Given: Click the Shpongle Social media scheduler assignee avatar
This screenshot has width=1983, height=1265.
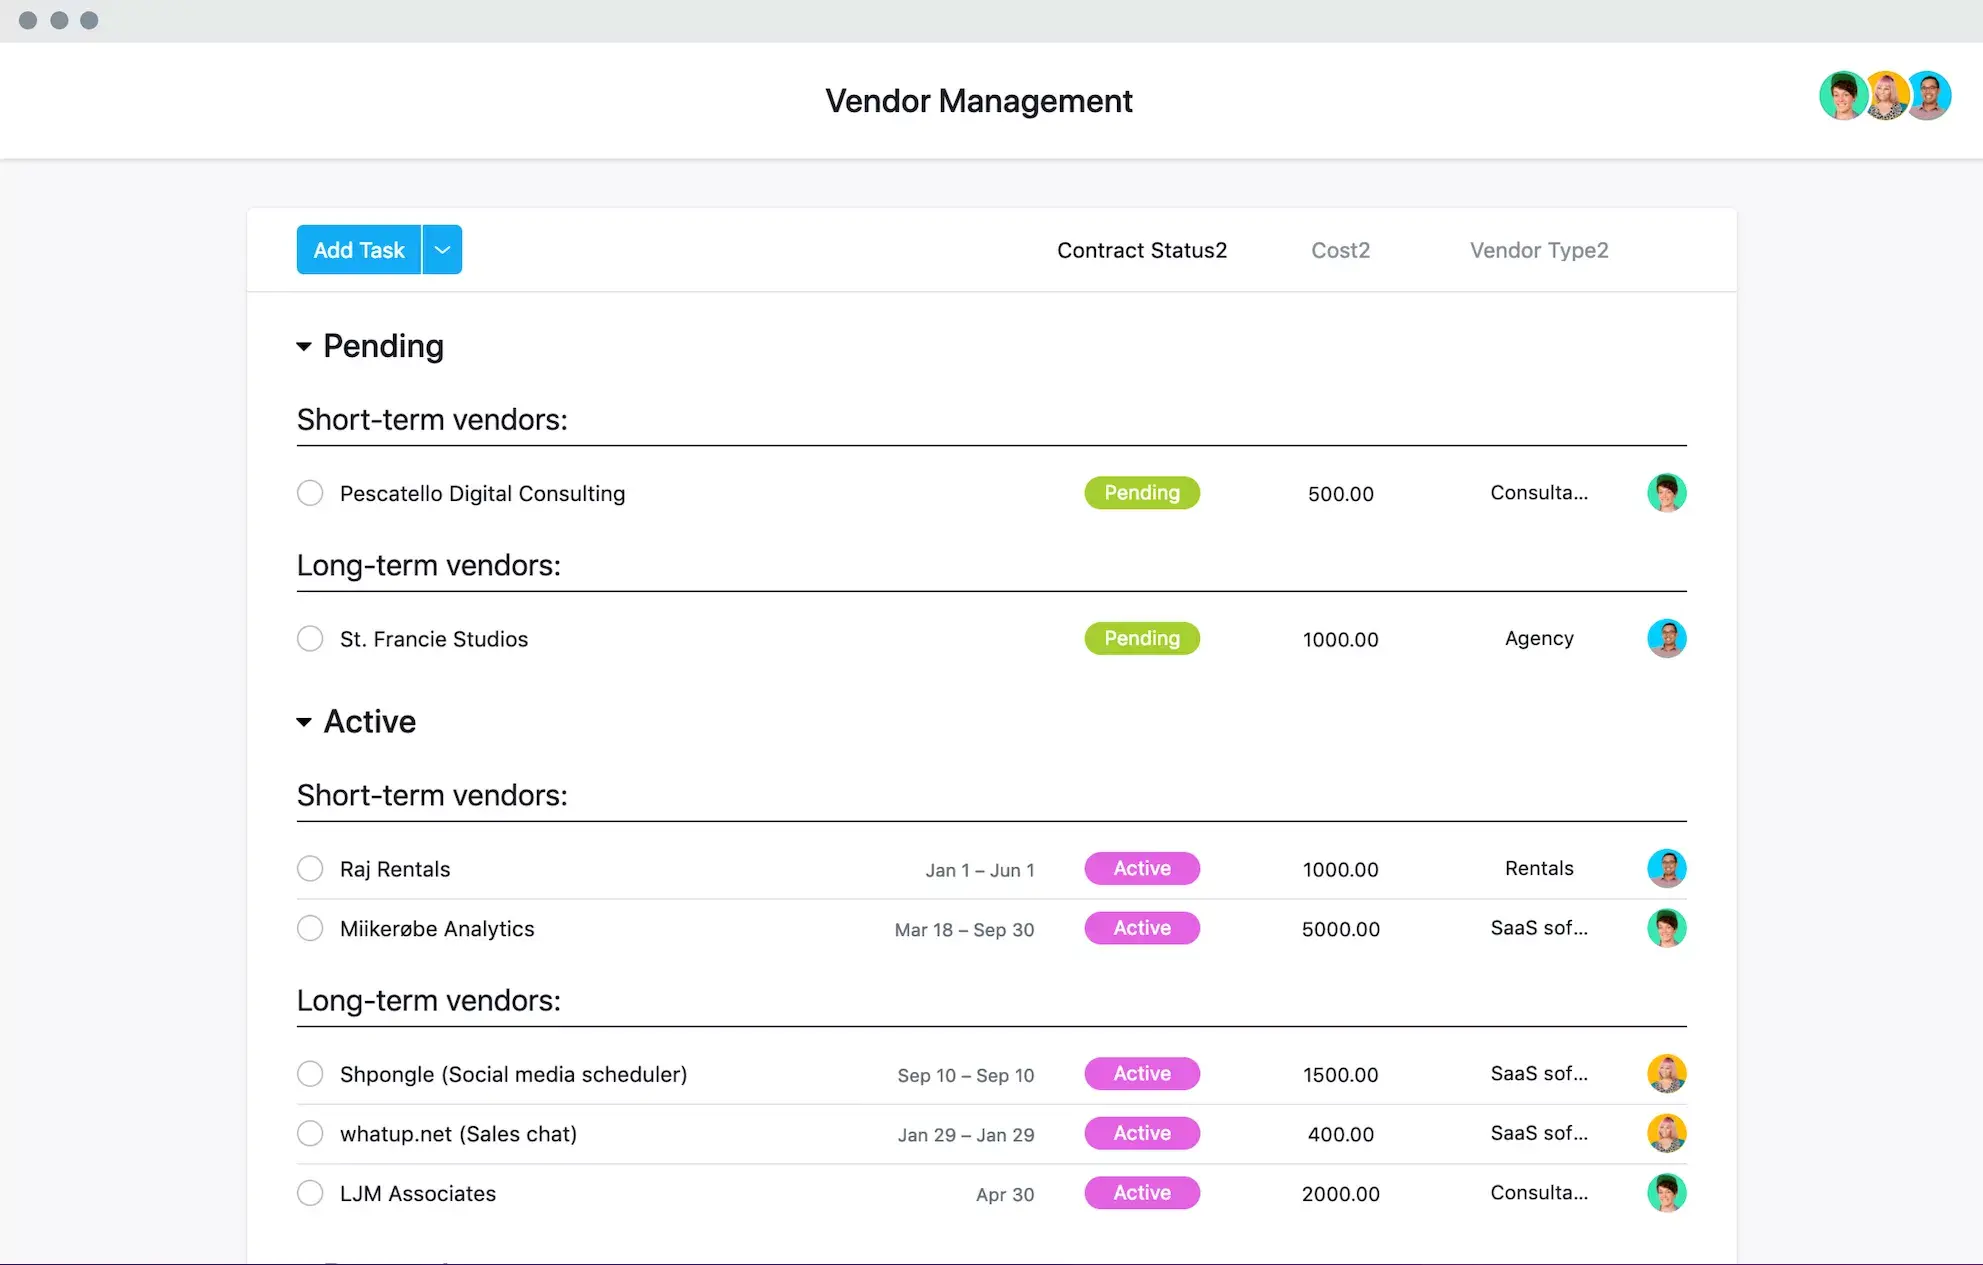Looking at the screenshot, I should click(1666, 1071).
